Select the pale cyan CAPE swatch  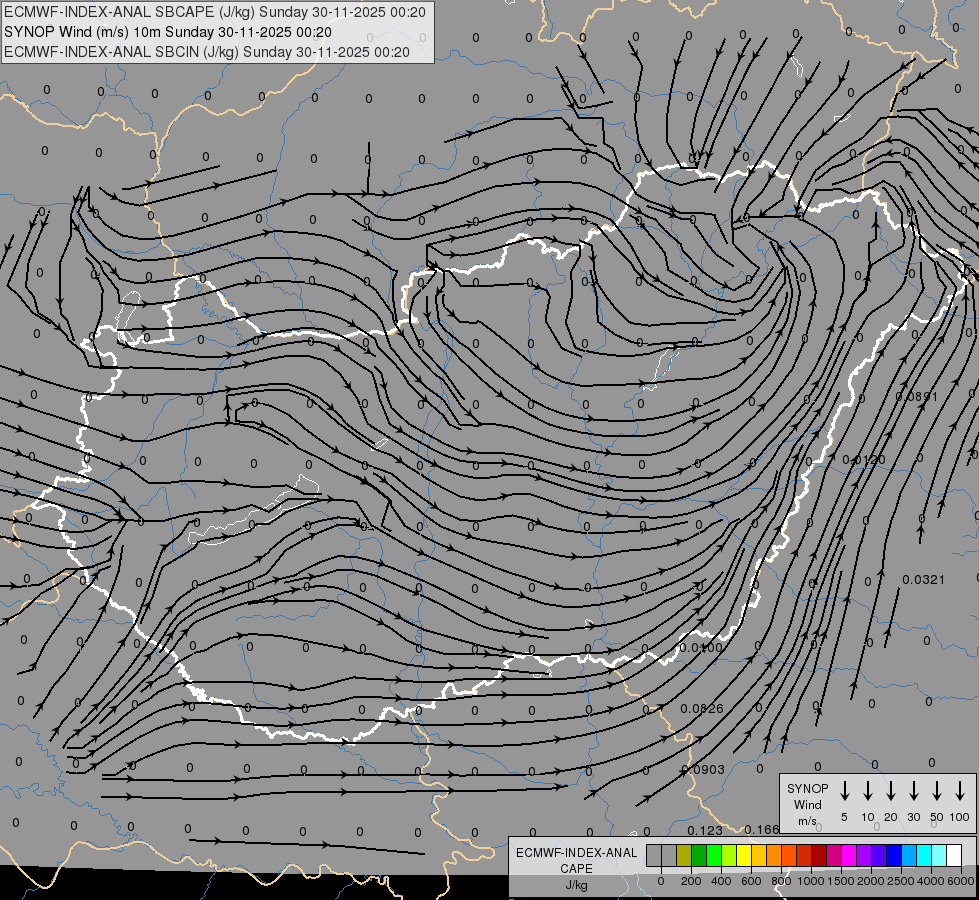940,855
